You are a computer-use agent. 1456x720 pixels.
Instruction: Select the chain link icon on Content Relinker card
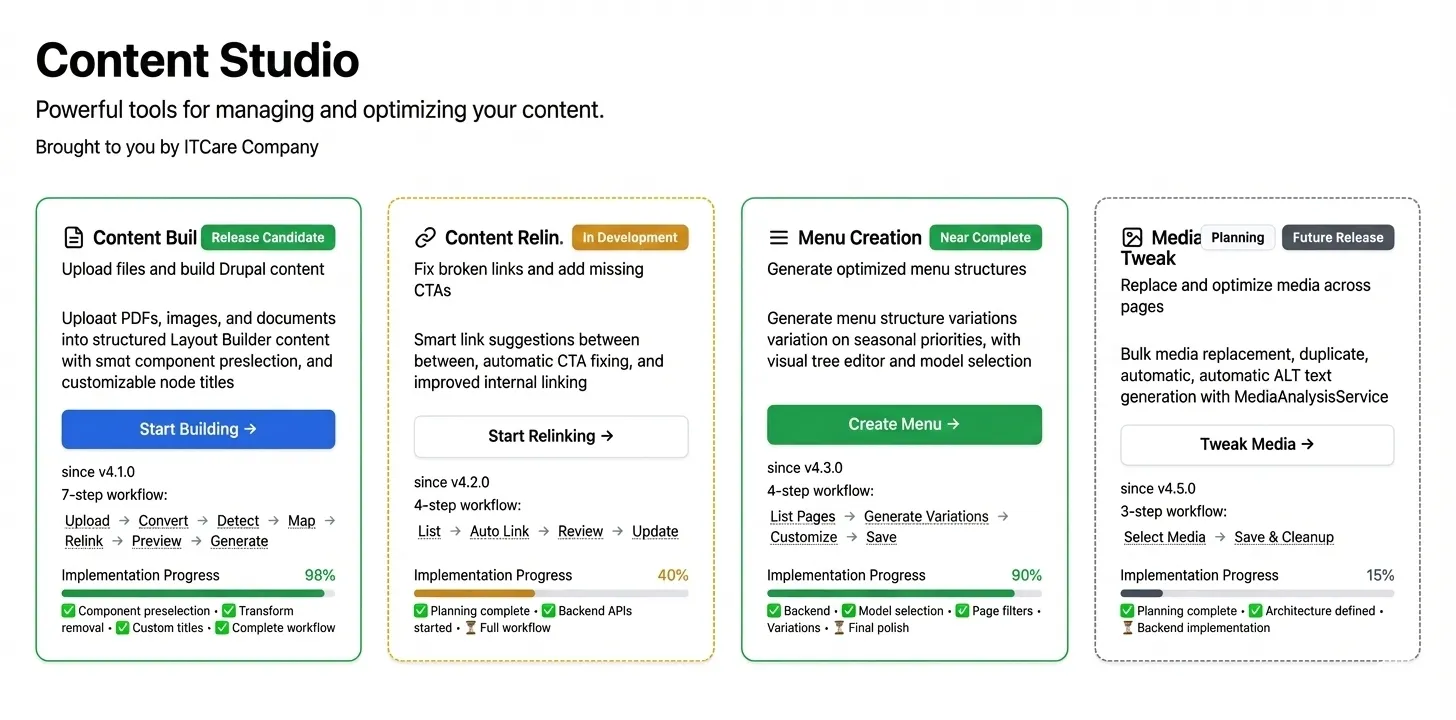(425, 237)
